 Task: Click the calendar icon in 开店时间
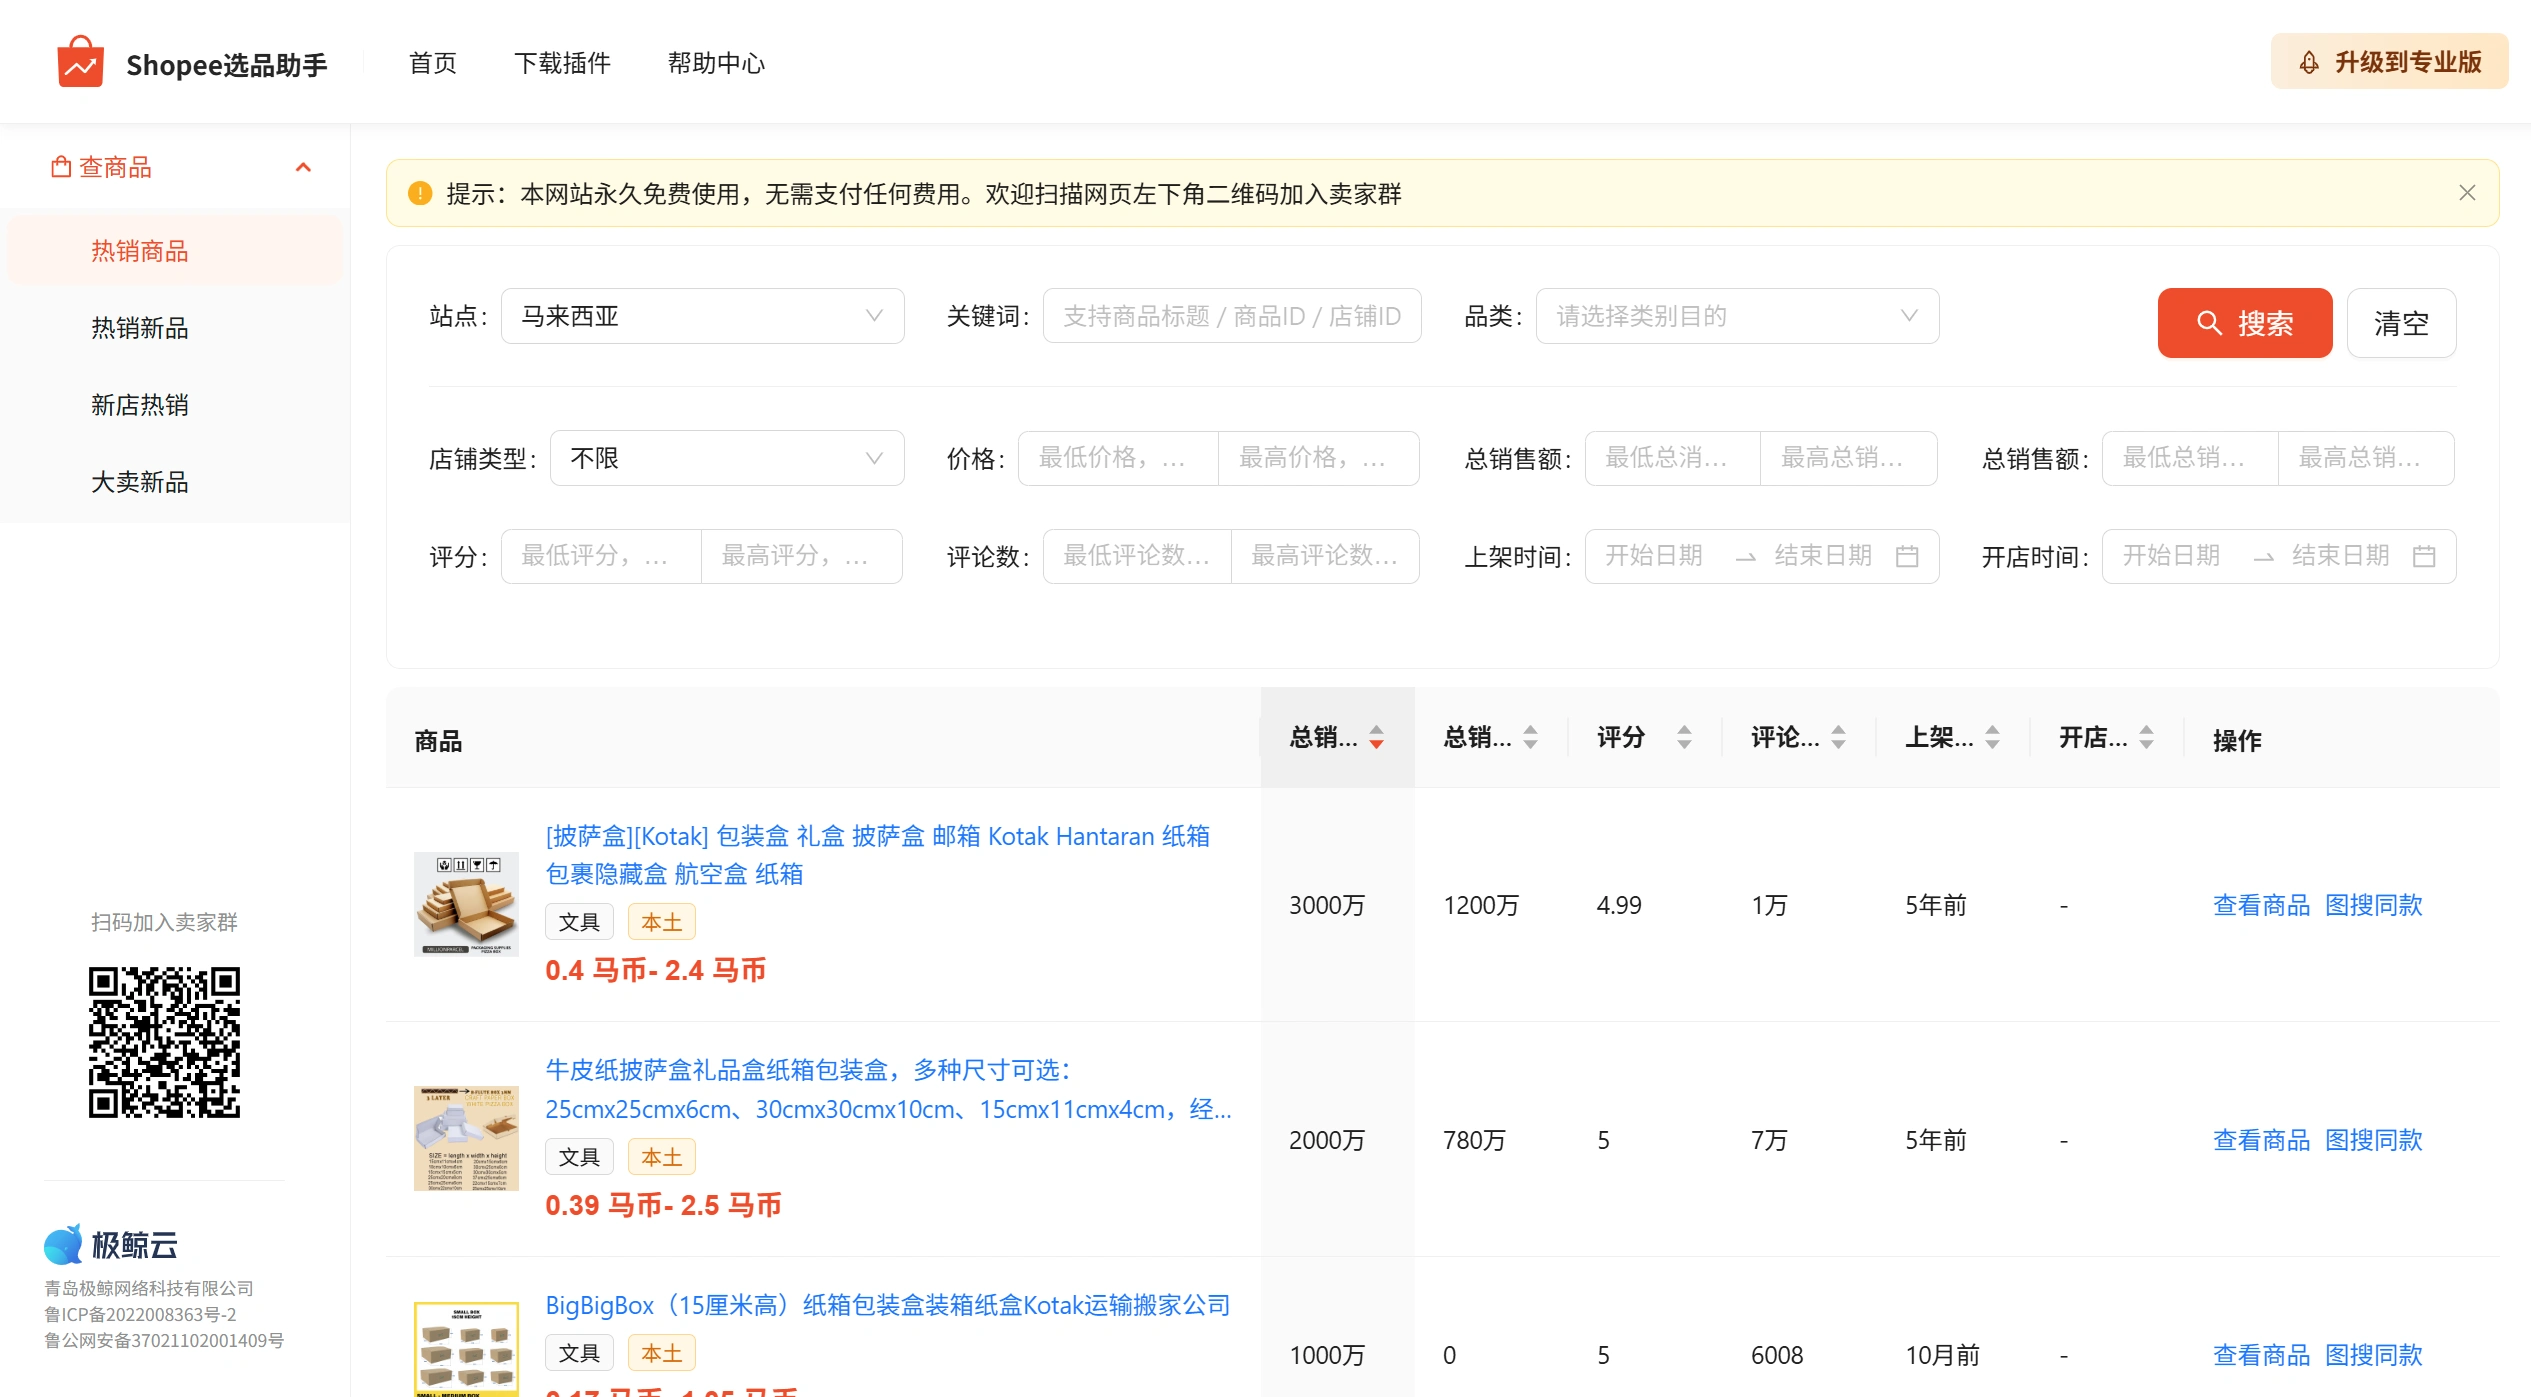point(2424,556)
